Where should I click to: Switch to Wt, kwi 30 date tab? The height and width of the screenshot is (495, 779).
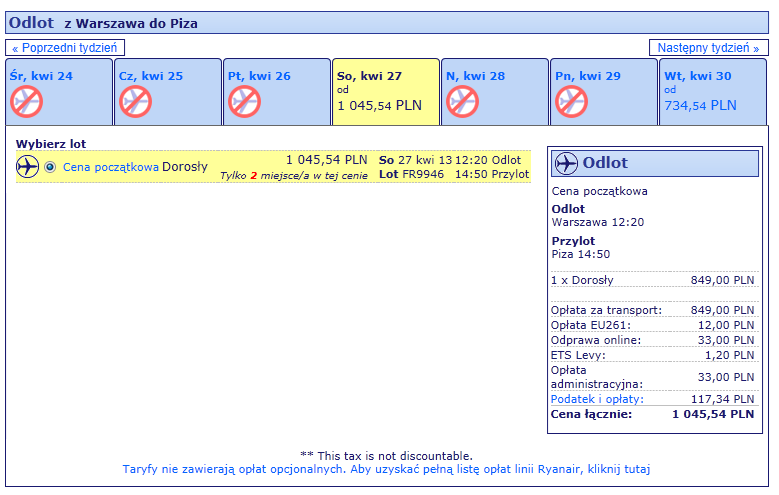(713, 91)
